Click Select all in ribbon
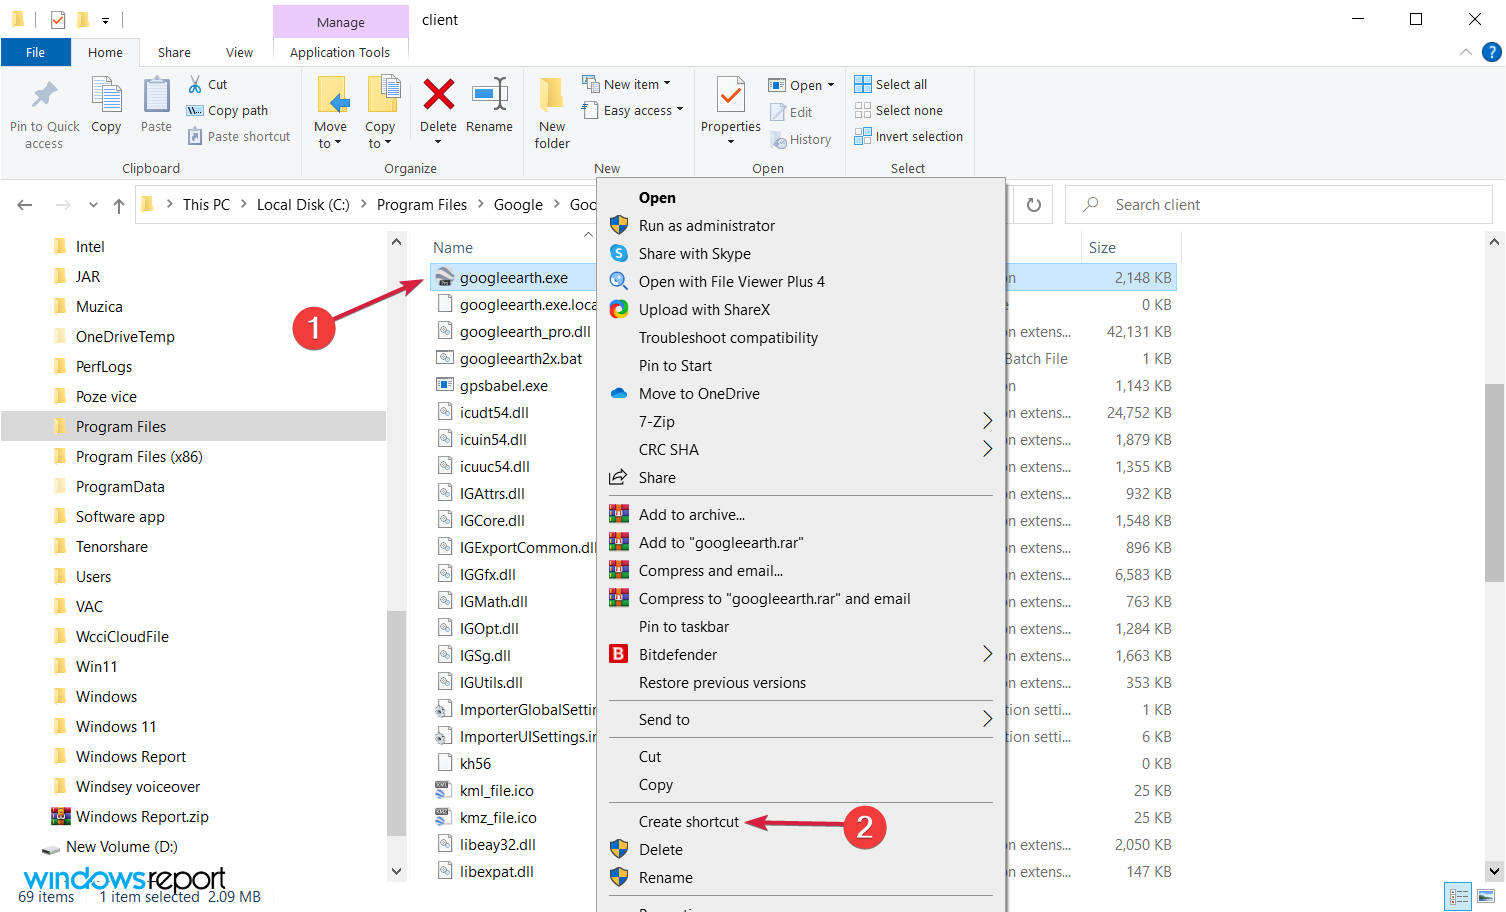The image size is (1506, 912). pyautogui.click(x=890, y=84)
